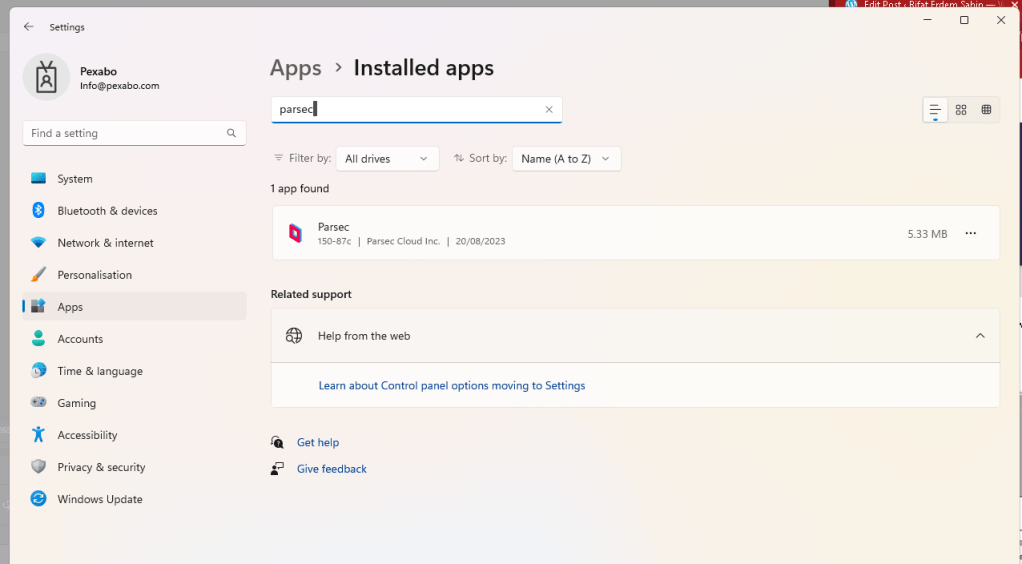Click the Give feedback link

coord(332,469)
